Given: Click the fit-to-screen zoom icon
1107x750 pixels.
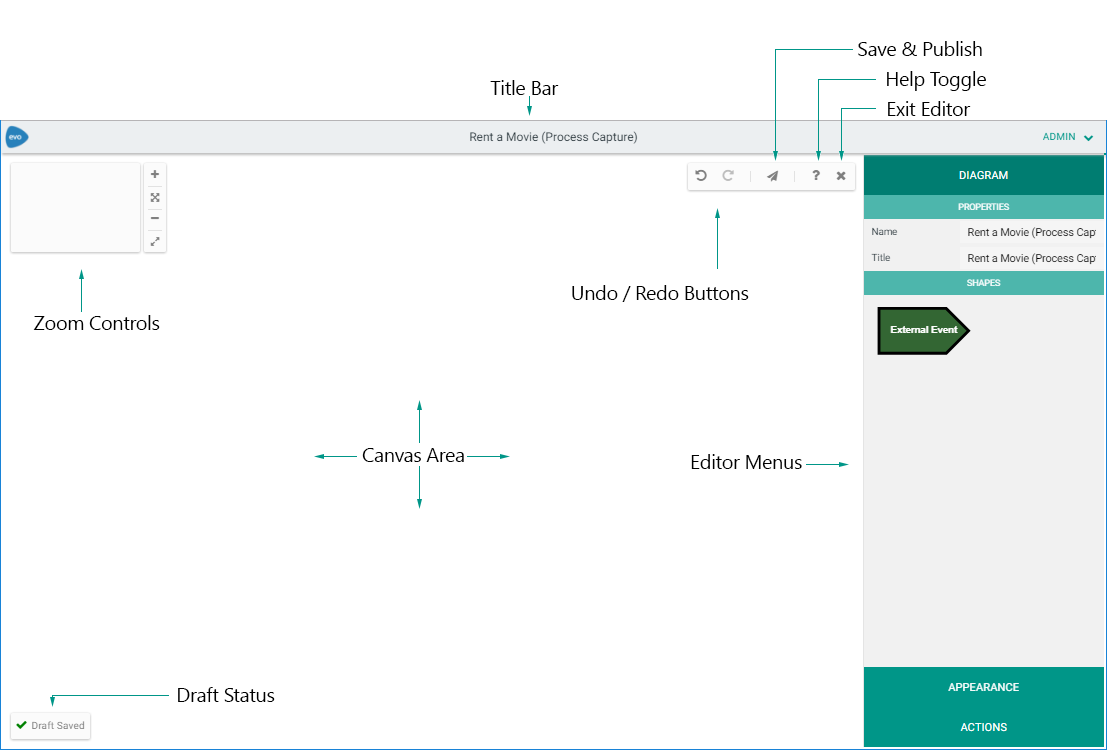Looking at the screenshot, I should coord(155,197).
